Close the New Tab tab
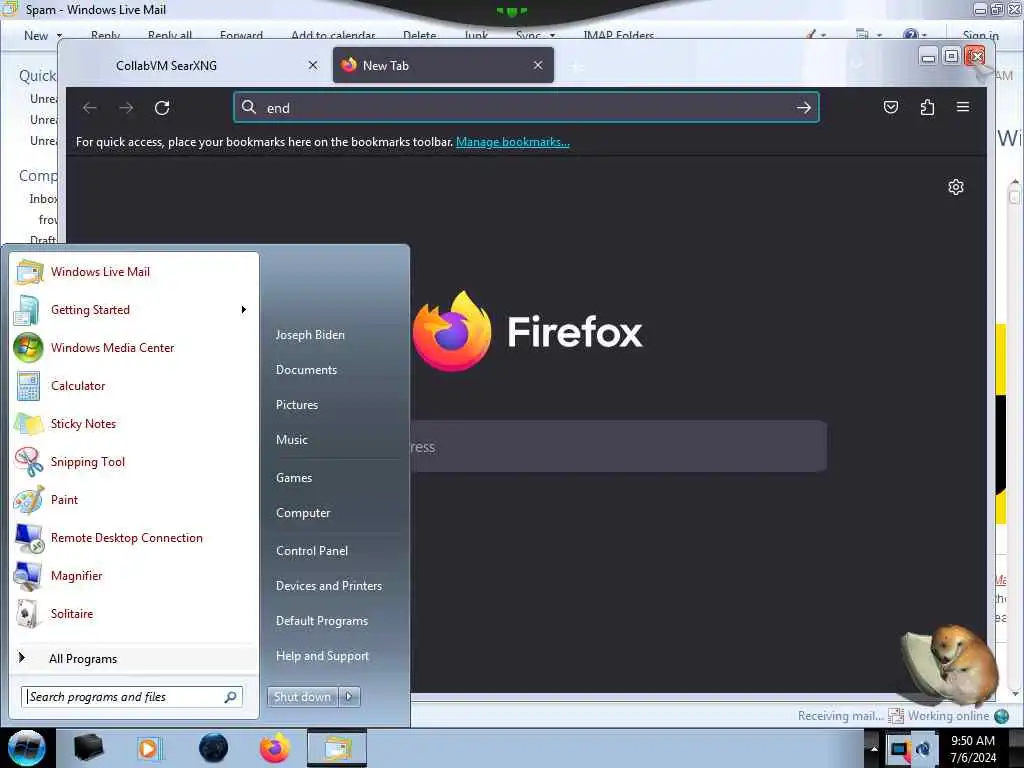 point(537,65)
